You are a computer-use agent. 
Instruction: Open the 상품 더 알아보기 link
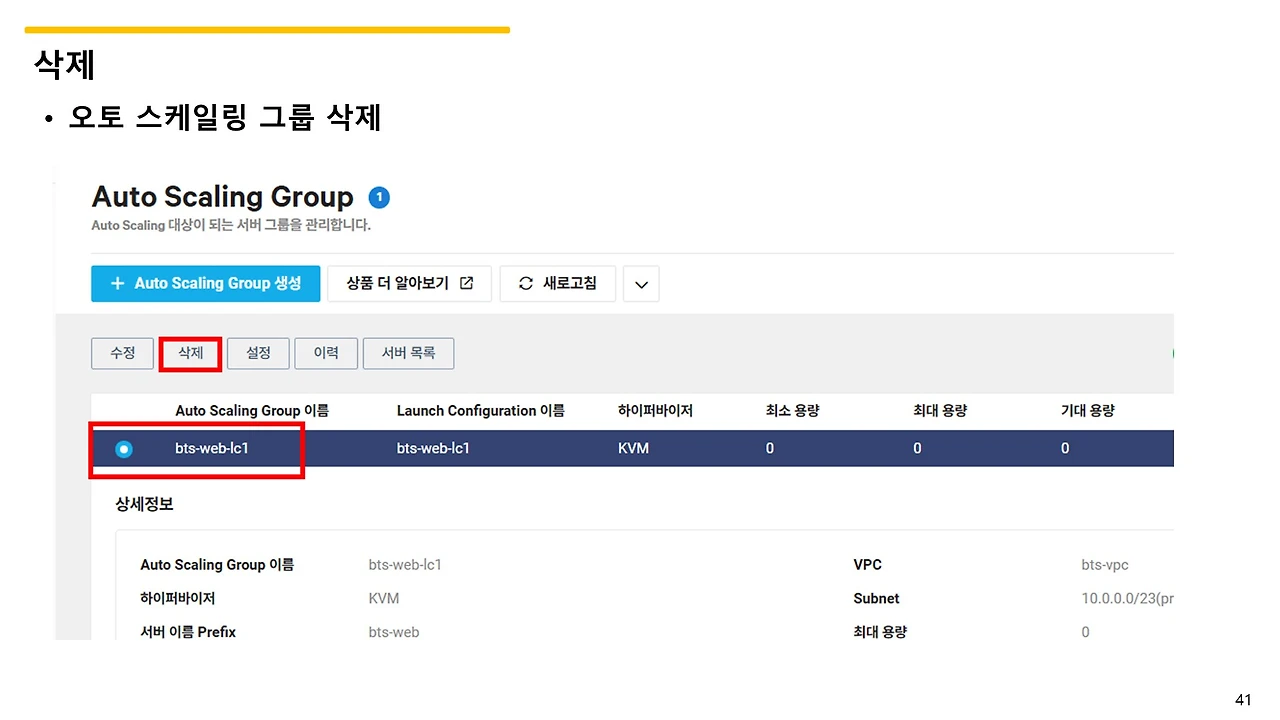click(410, 283)
